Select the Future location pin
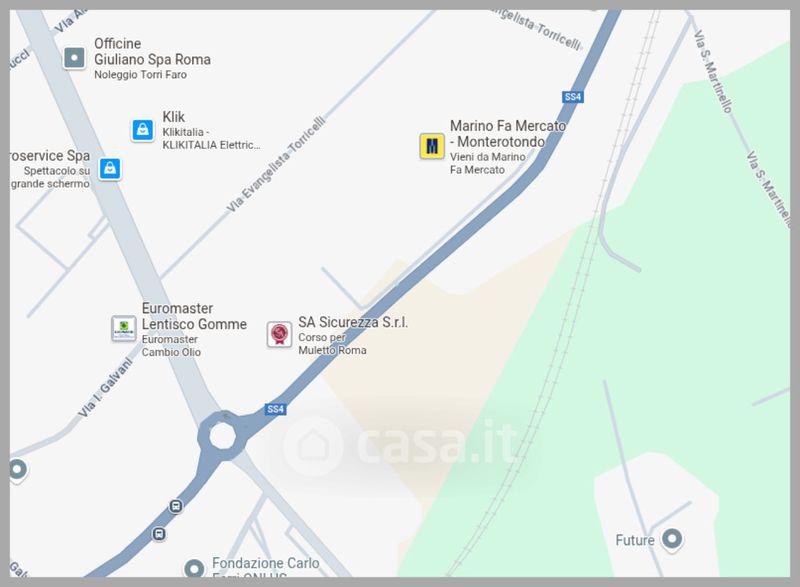The width and height of the screenshot is (800, 587). click(x=671, y=540)
